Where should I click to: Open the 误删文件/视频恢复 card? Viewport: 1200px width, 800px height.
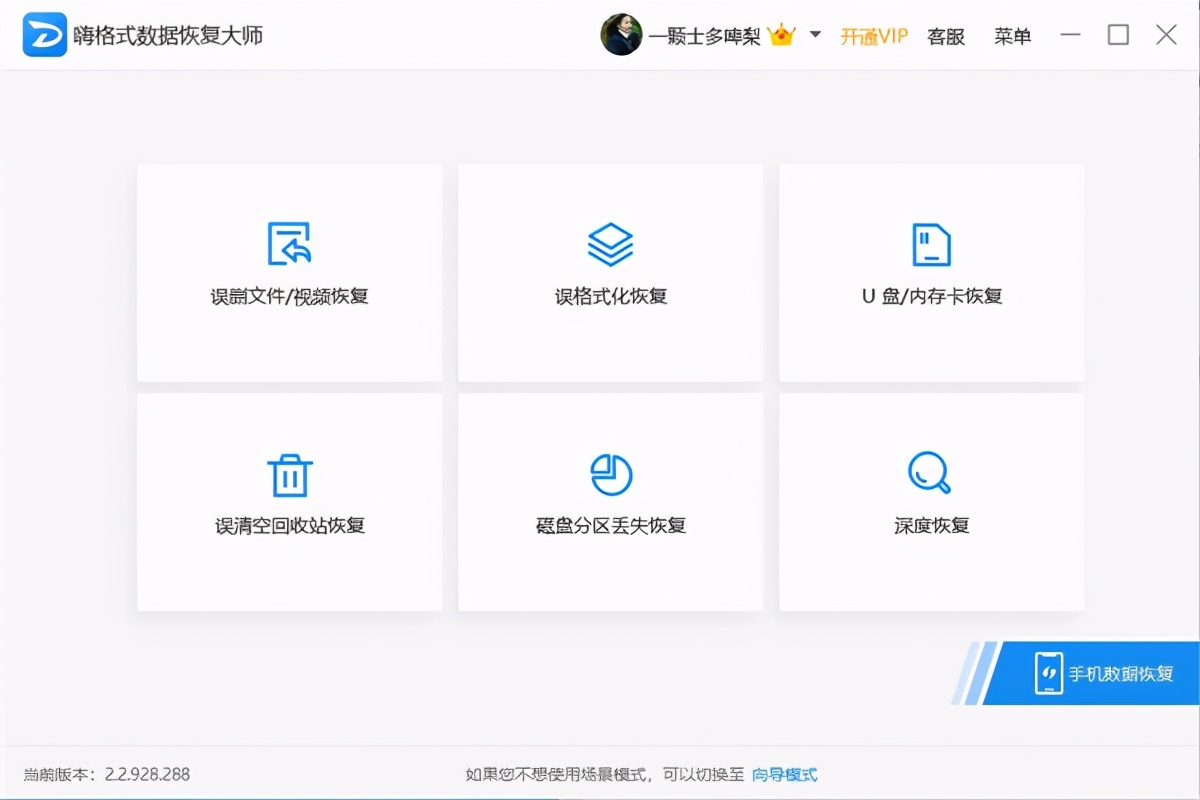click(289, 272)
